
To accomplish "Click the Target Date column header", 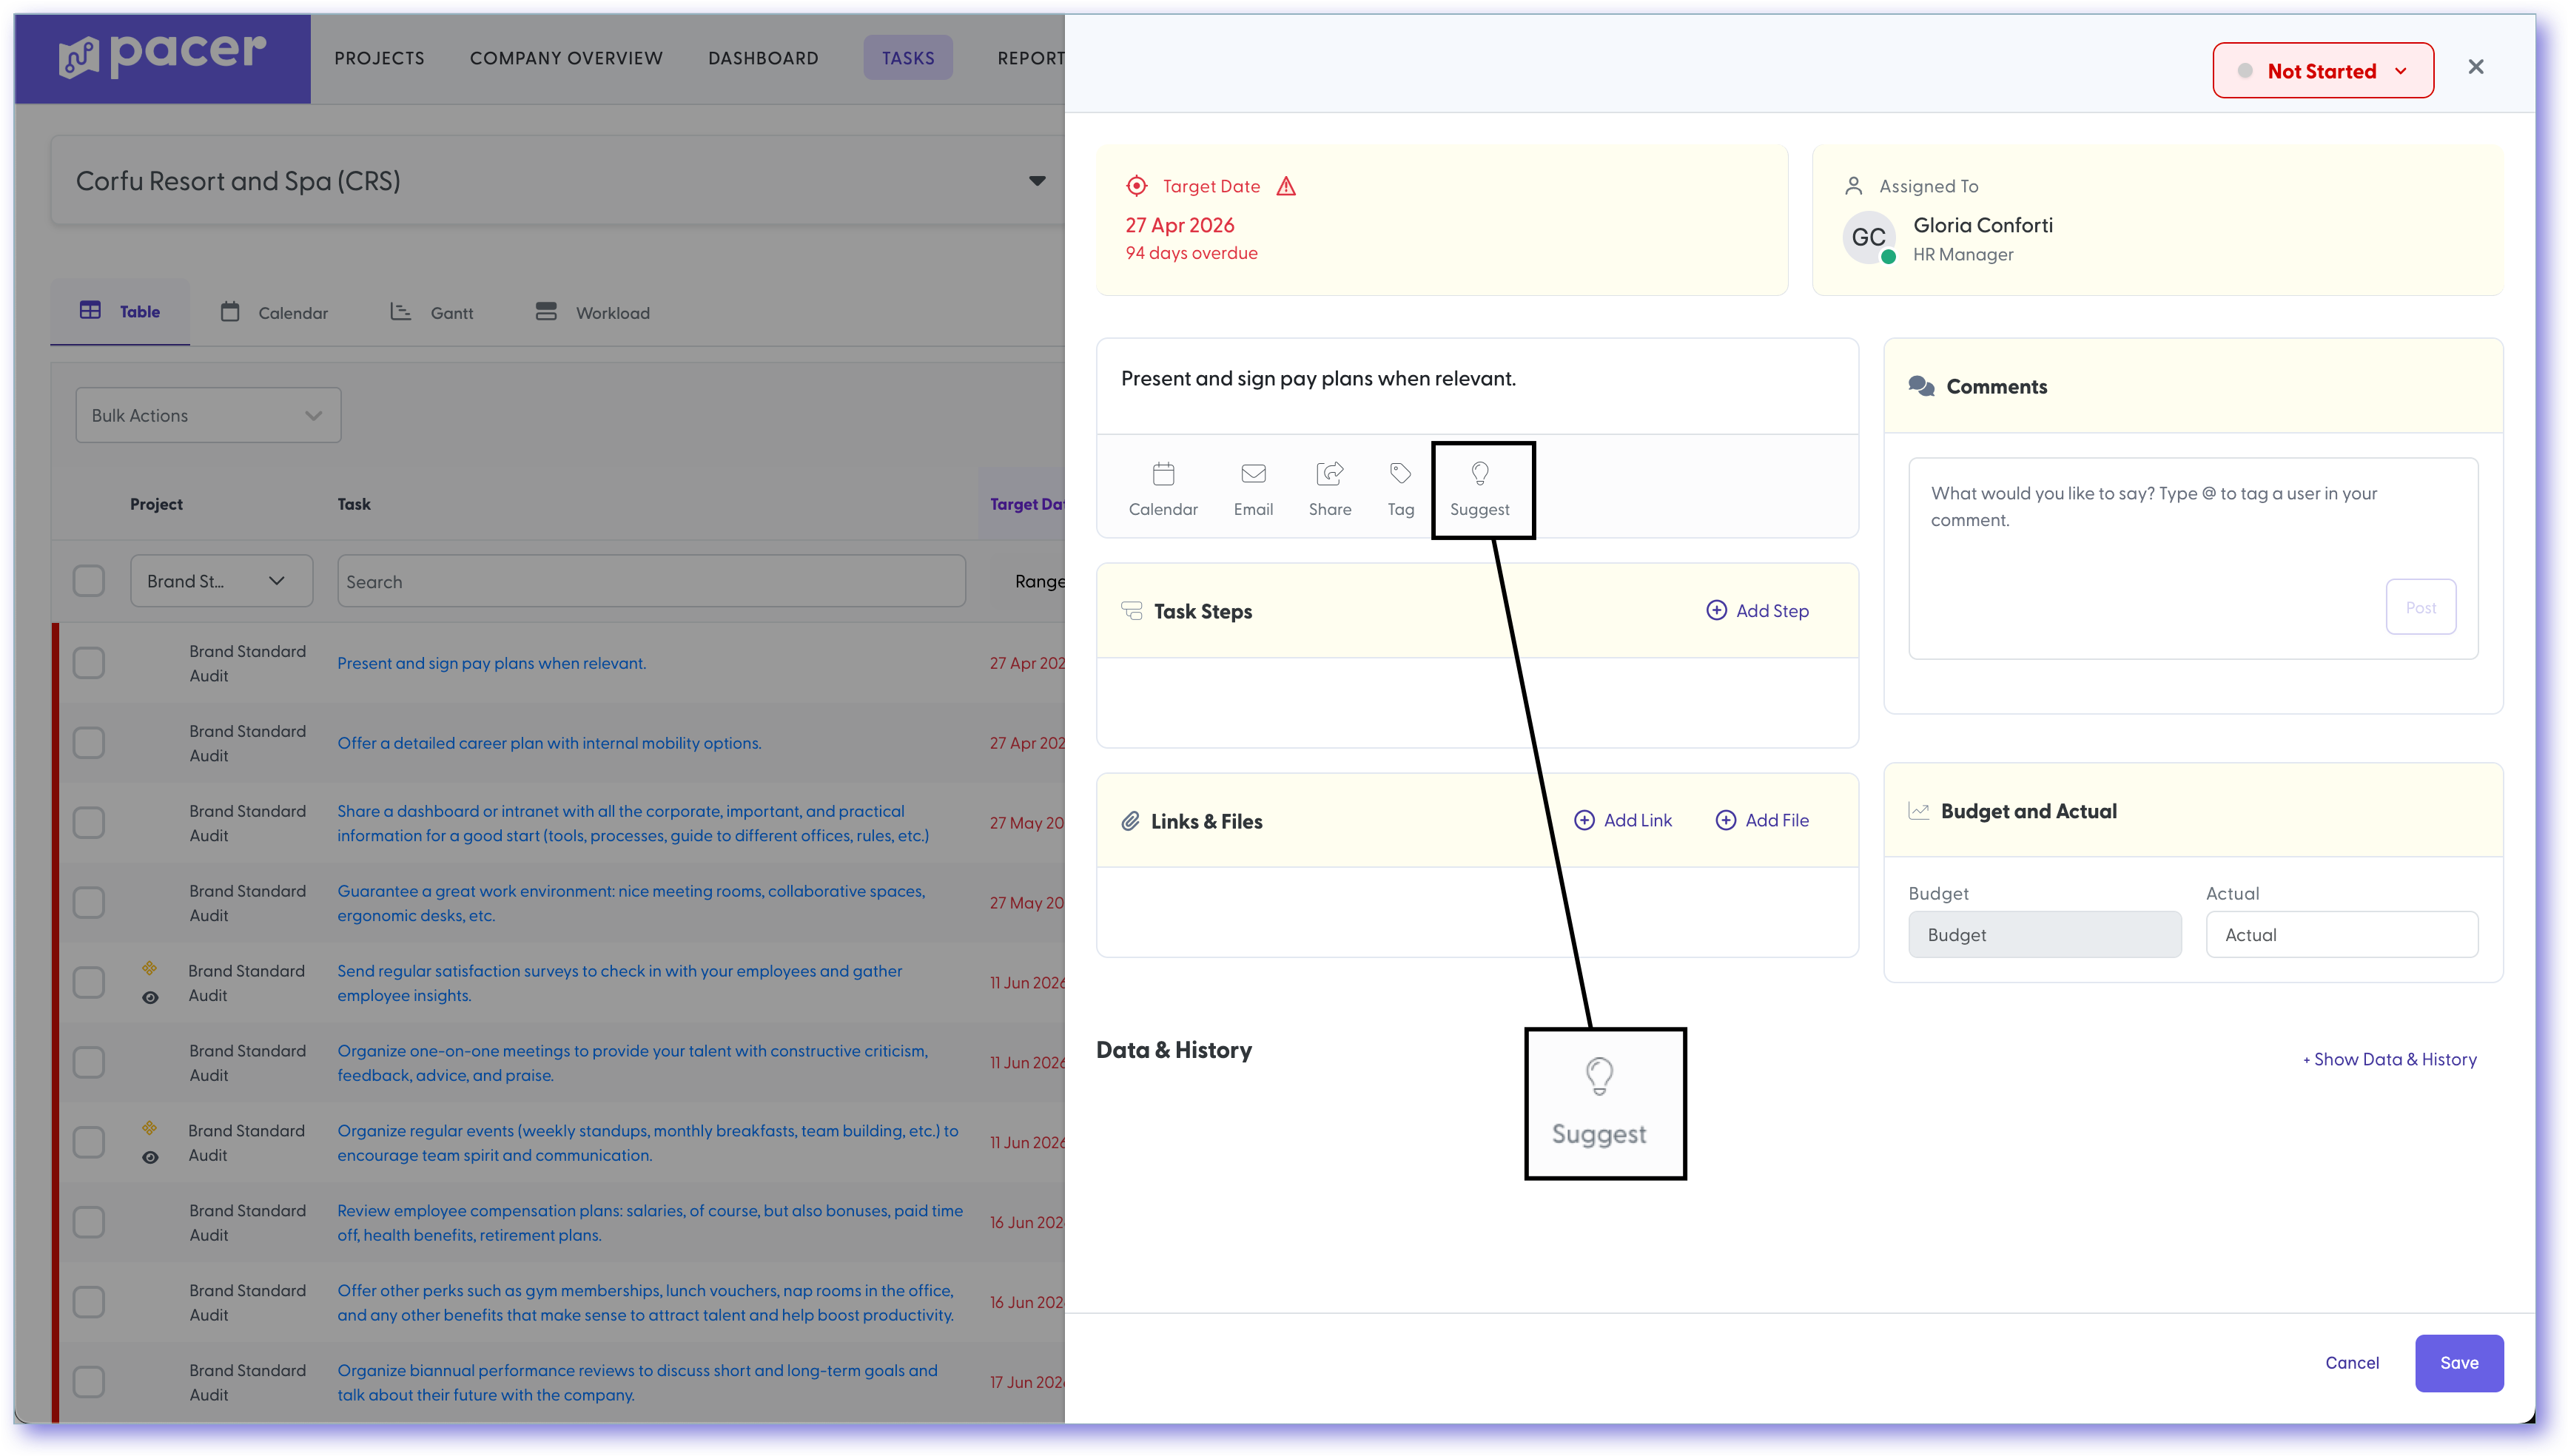I will pos(1027,504).
